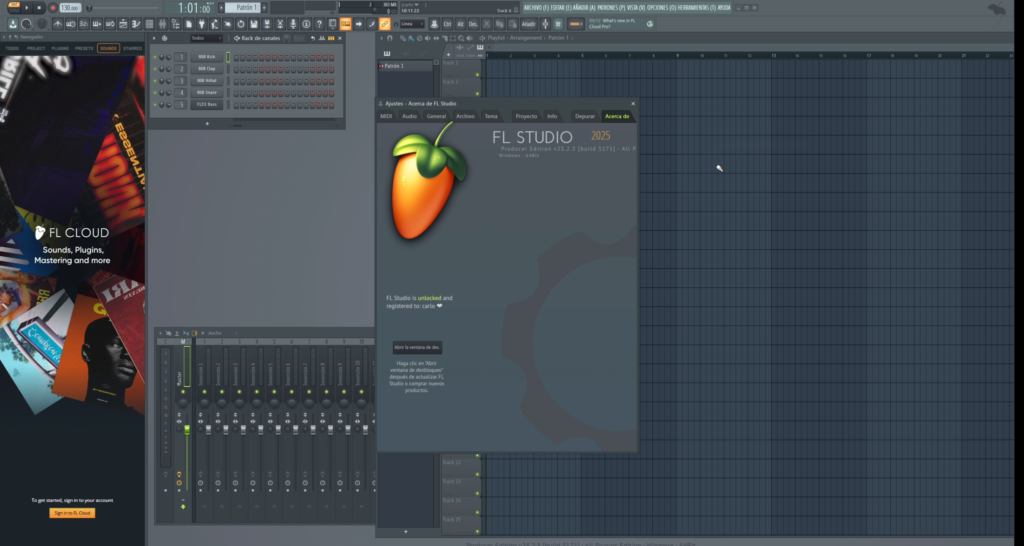Click the plus button next to Patrón 1

264,8
